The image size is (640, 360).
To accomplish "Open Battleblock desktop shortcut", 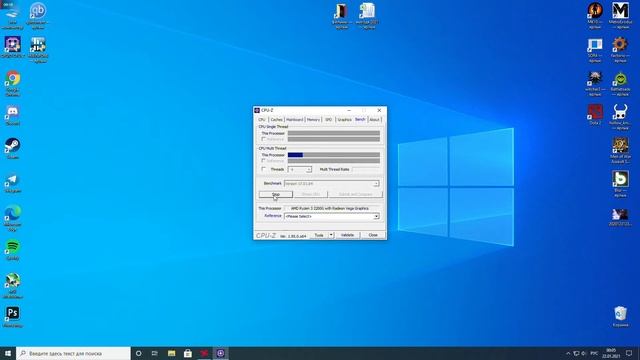I will pos(620,84).
